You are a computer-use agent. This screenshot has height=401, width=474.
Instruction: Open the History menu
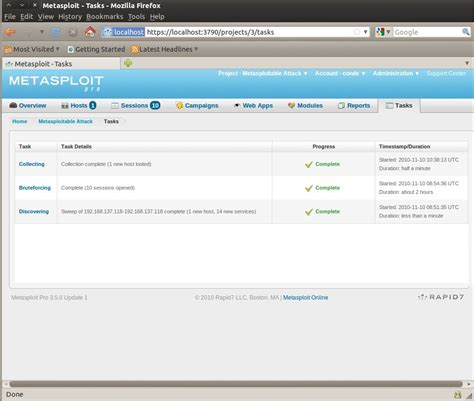70,17
